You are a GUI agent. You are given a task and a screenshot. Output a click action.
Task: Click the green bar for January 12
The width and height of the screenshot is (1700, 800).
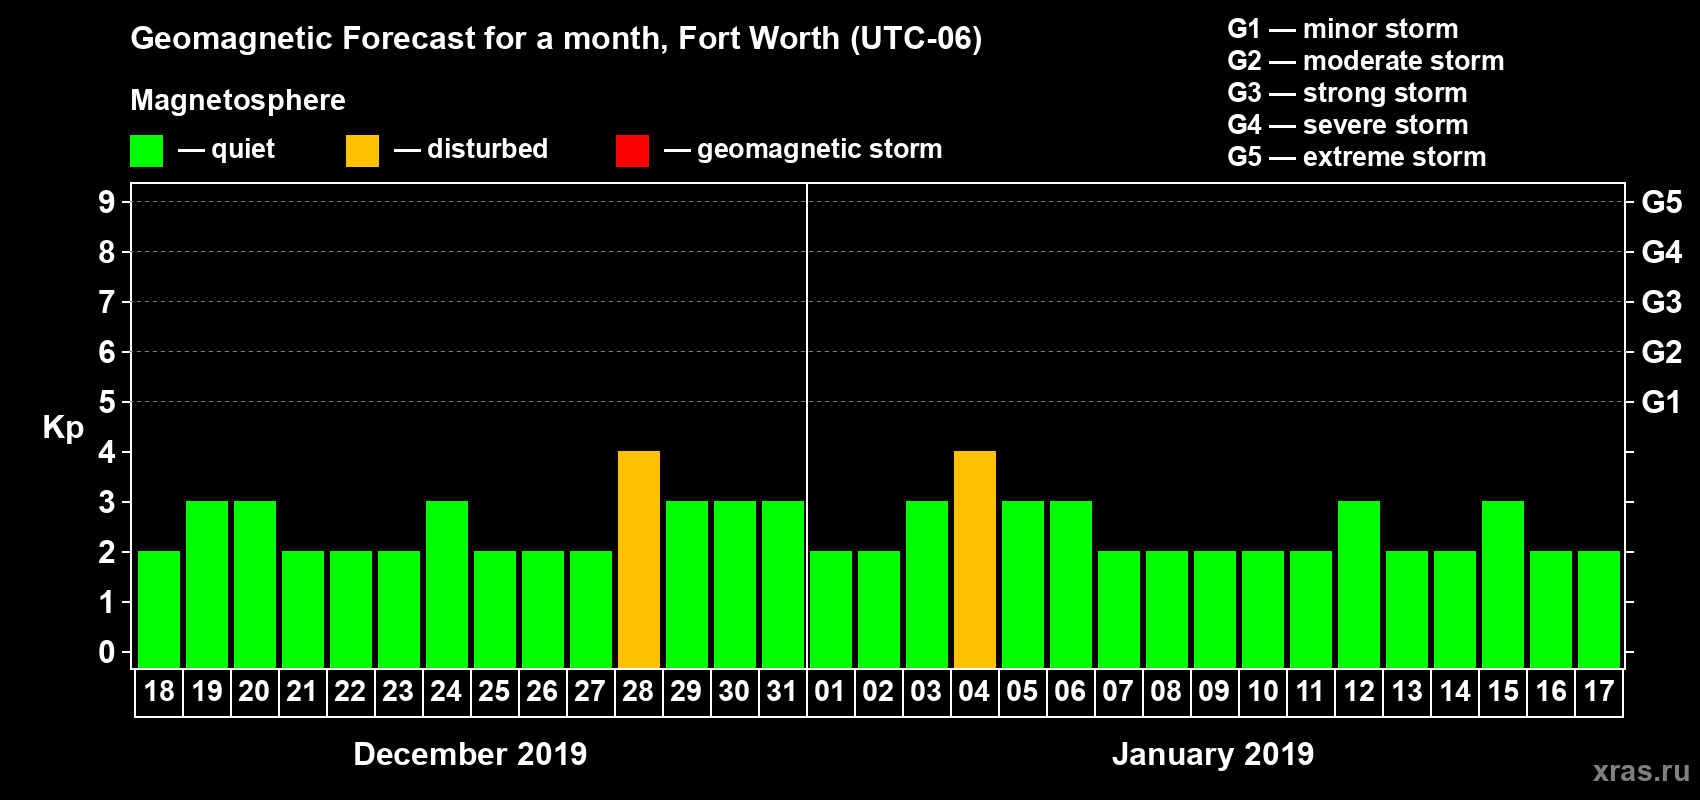1359,584
